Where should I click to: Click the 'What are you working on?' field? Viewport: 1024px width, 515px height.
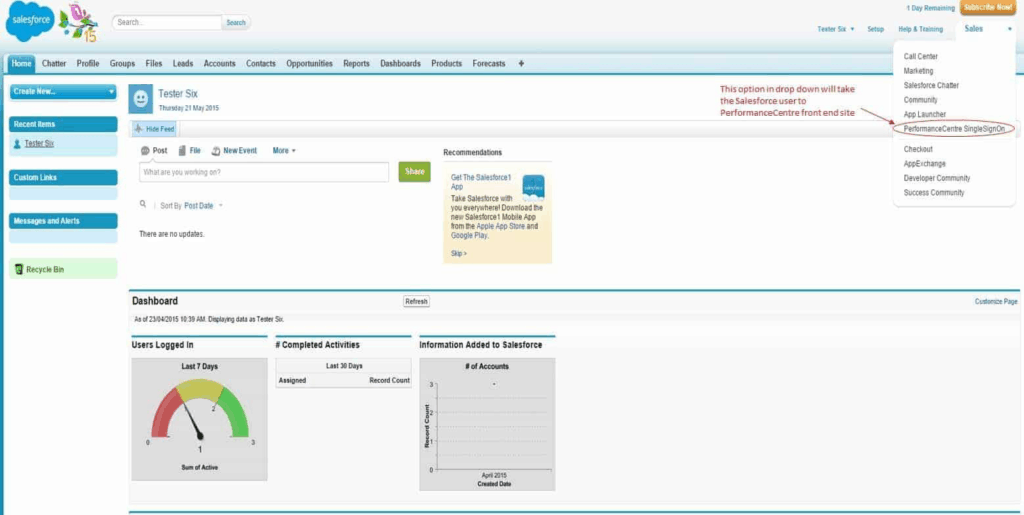pos(264,172)
